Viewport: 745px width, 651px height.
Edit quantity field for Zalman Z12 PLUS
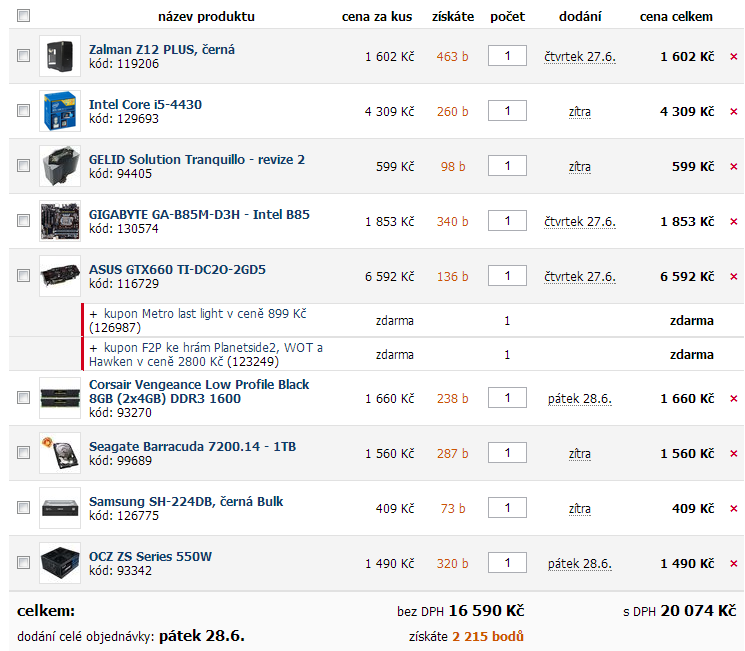507,56
